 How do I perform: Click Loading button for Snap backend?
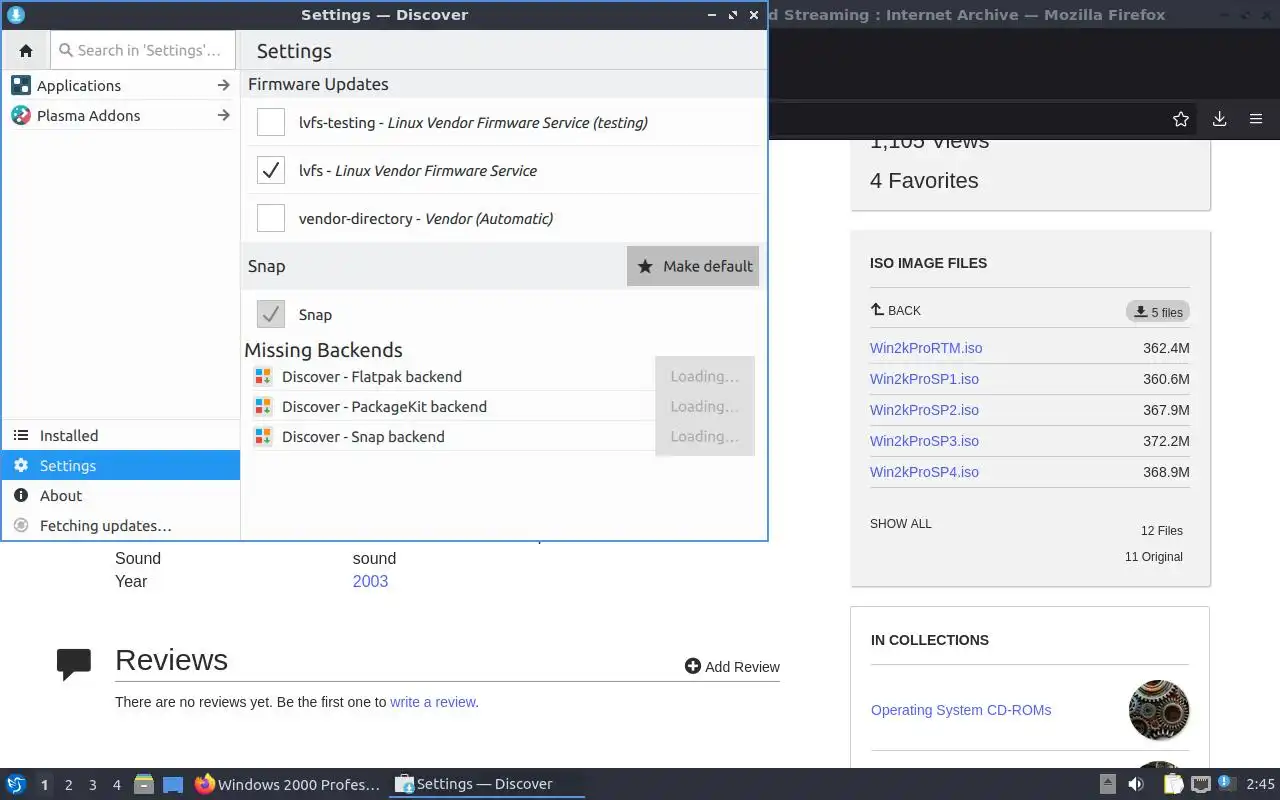(x=705, y=436)
